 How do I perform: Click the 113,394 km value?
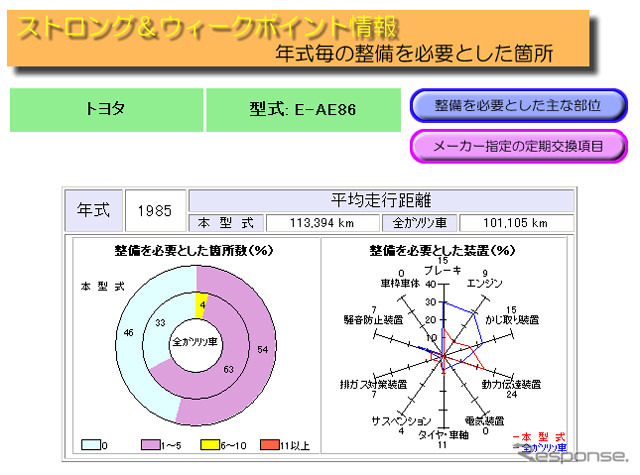pos(322,223)
